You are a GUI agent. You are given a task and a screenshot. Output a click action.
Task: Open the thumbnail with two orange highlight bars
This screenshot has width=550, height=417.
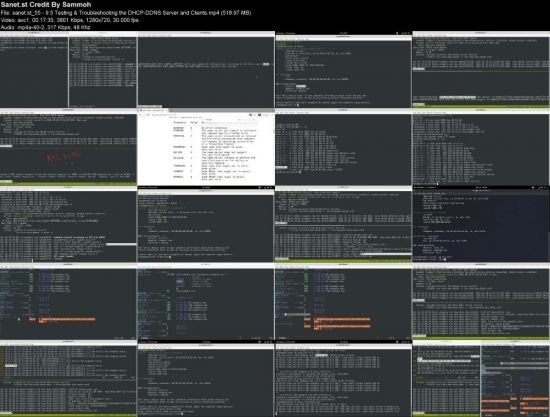(x=343, y=301)
